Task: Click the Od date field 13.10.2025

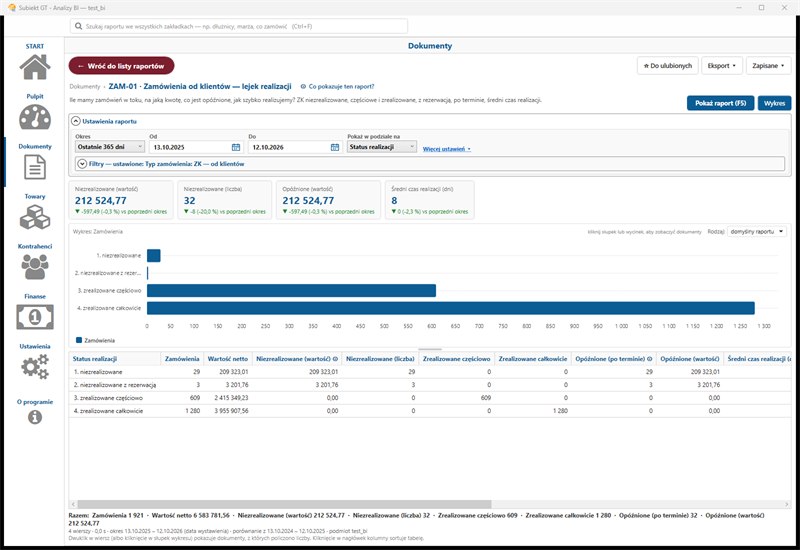Action: coord(196,147)
